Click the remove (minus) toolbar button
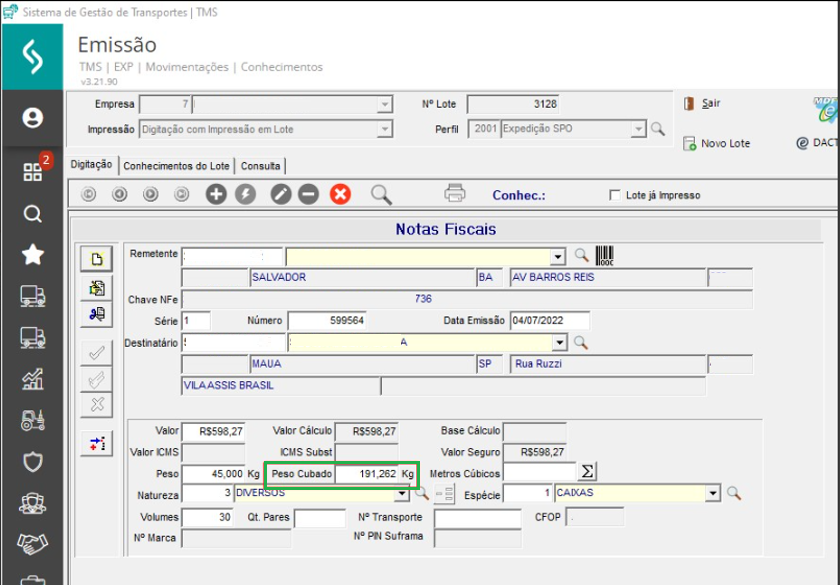 (309, 194)
